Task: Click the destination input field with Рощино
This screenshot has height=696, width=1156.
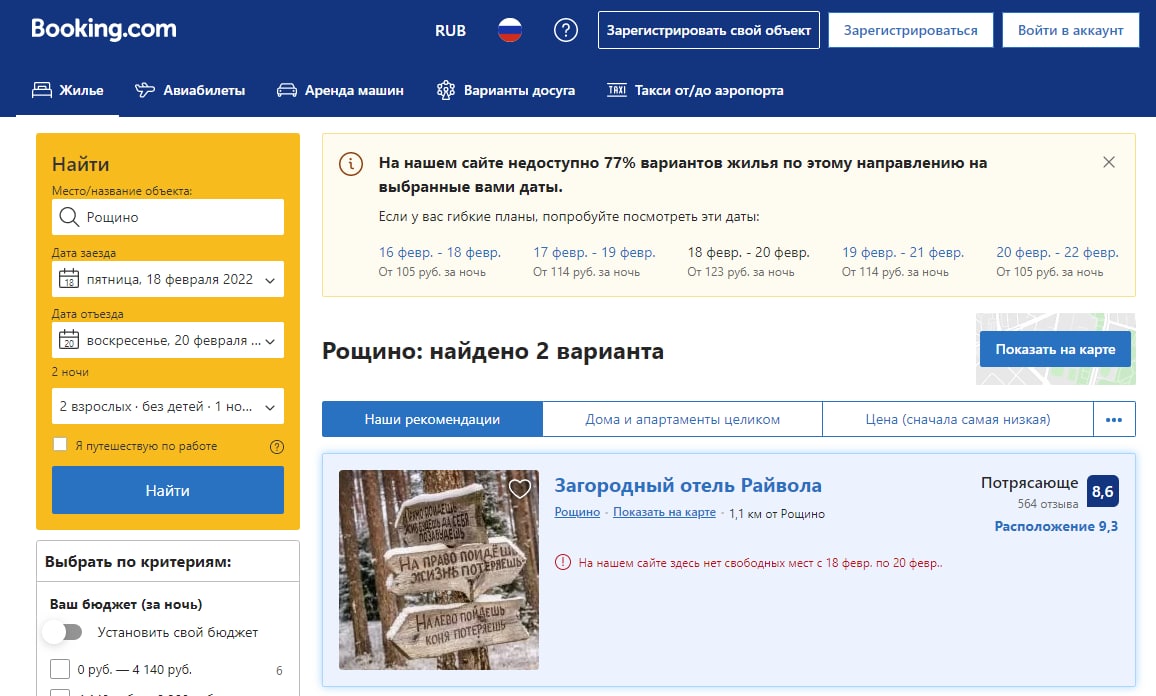Action: 168,217
